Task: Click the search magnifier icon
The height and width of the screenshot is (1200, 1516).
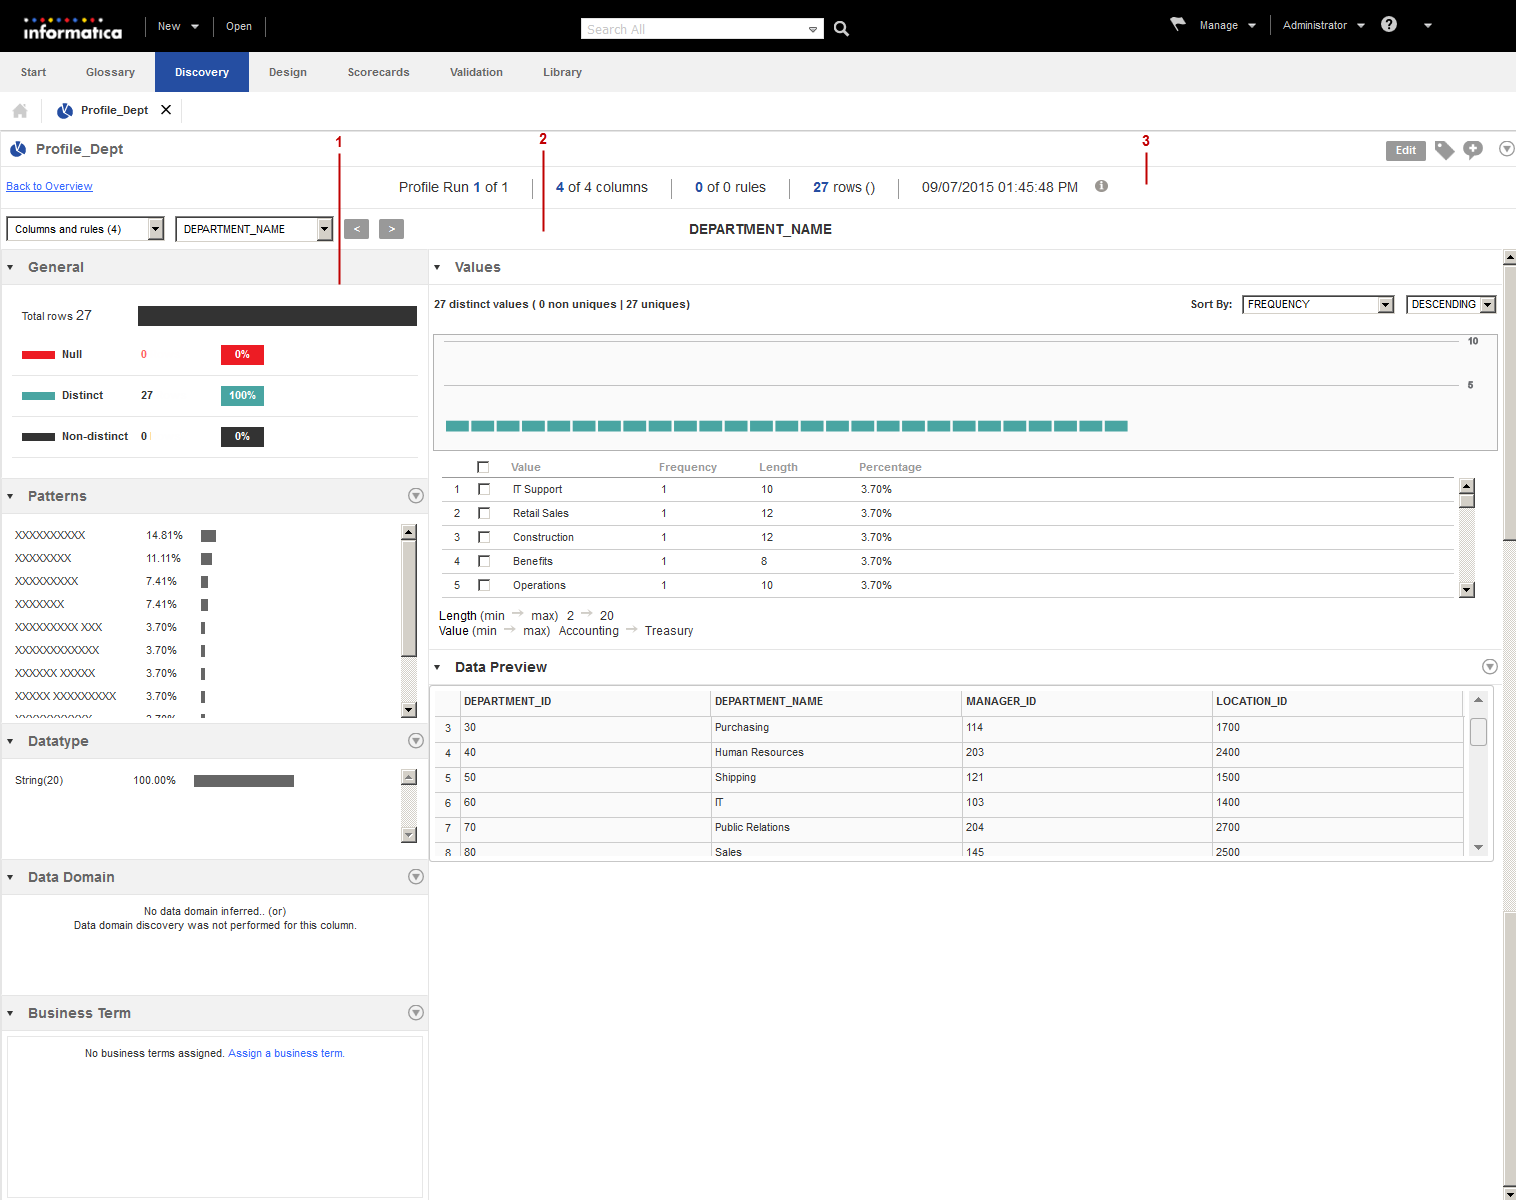Action: click(x=841, y=29)
